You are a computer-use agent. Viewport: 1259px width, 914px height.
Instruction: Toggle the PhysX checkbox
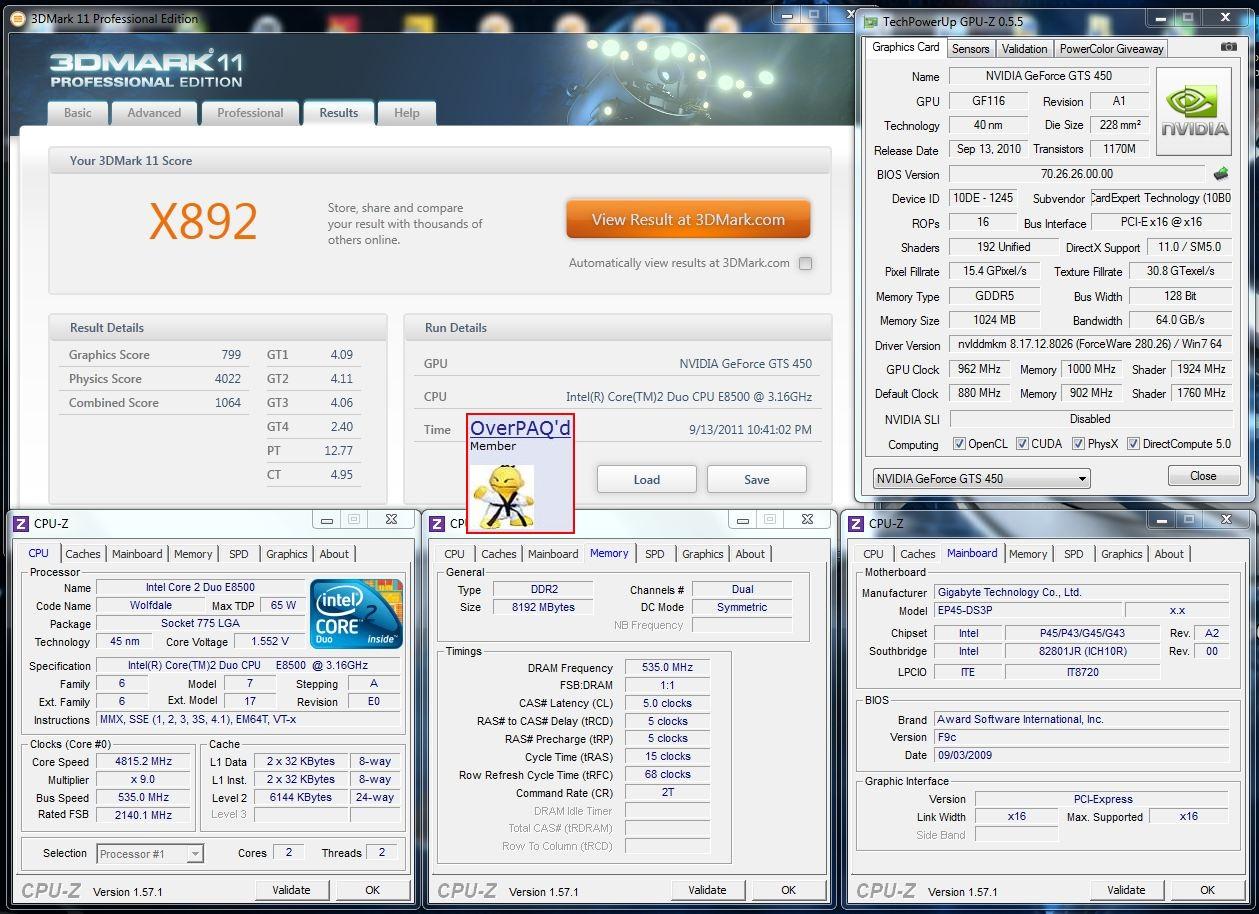[x=1078, y=443]
